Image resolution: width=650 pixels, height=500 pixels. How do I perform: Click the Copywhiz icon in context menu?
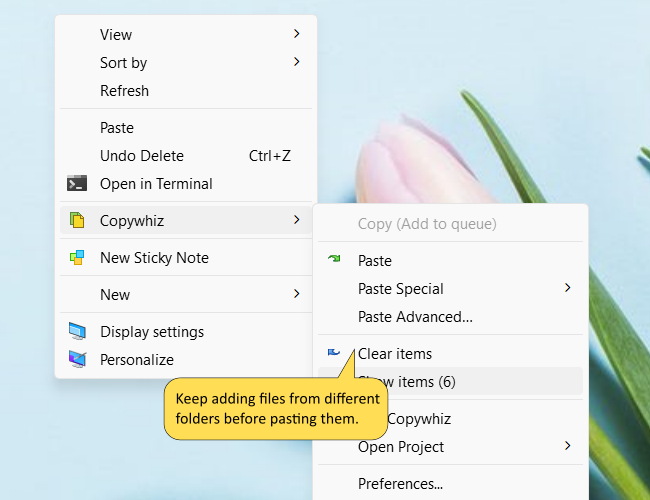[x=77, y=220]
